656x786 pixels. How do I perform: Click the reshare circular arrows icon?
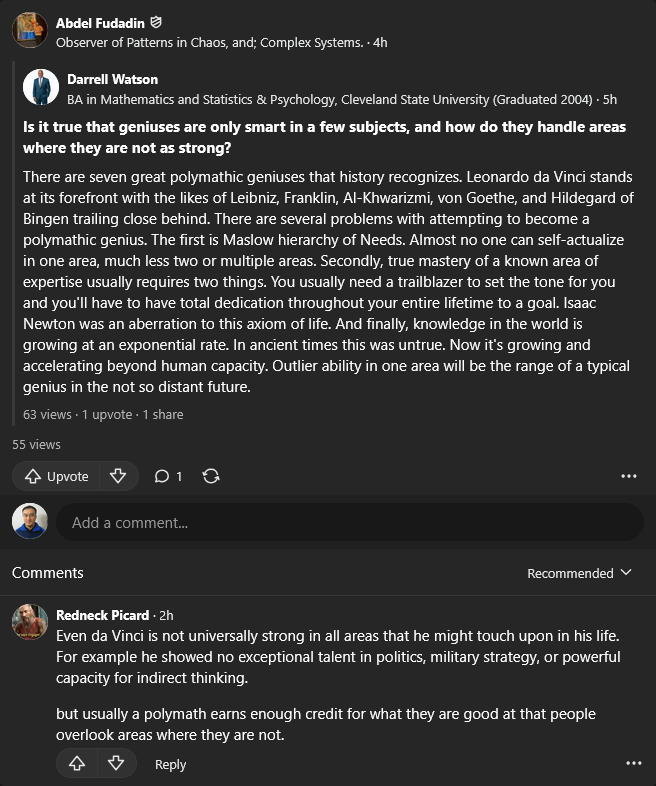click(x=211, y=476)
